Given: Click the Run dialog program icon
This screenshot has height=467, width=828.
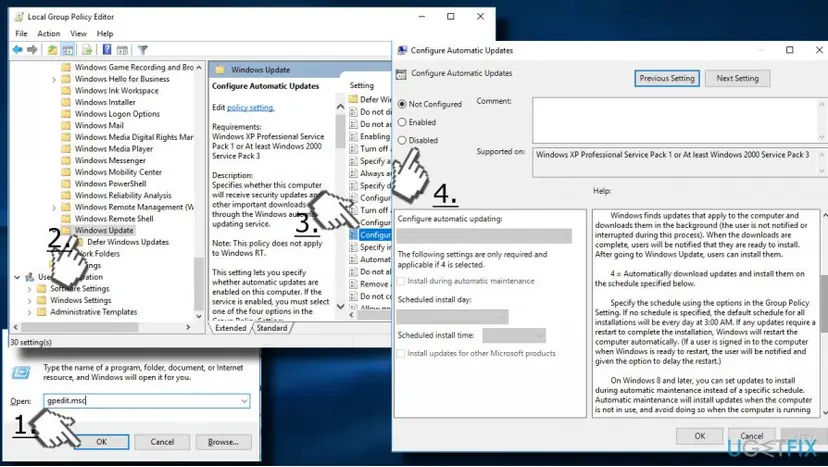Looking at the screenshot, I should click(x=21, y=373).
